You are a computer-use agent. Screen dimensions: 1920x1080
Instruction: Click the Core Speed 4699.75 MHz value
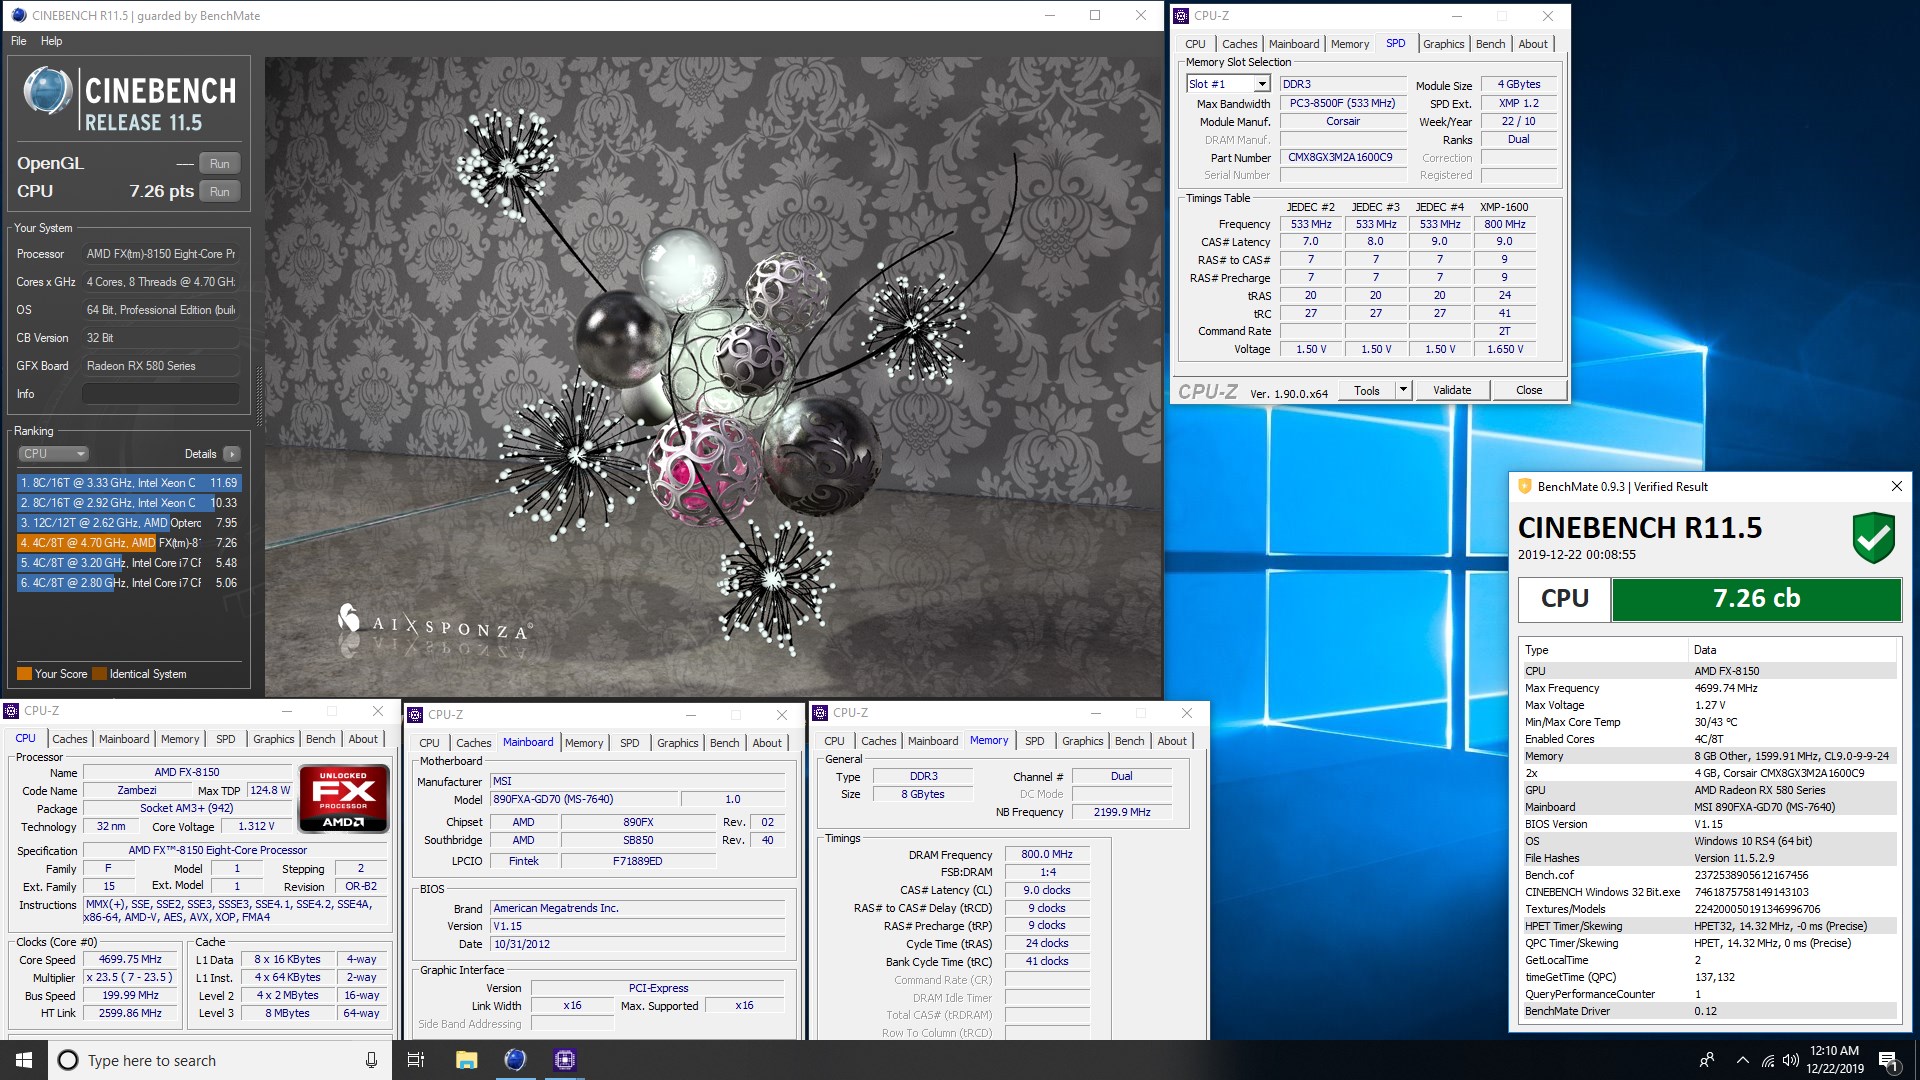[130, 960]
